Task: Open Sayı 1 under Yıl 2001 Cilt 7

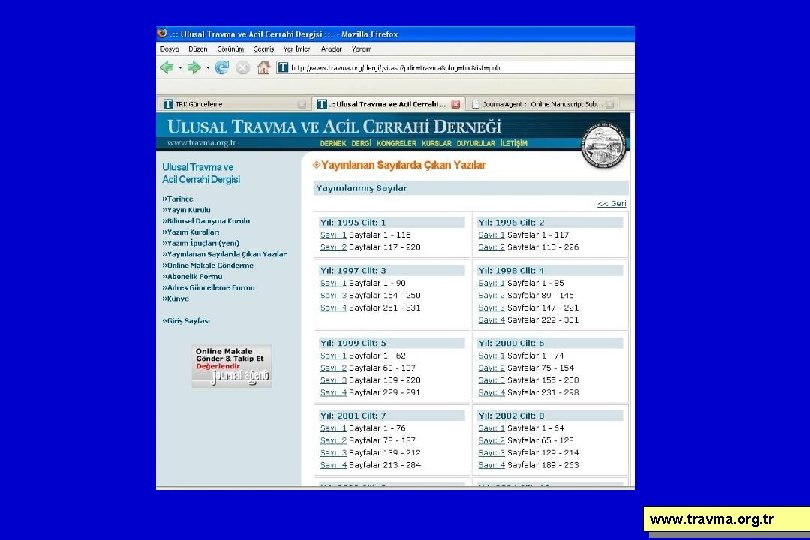Action: click(333, 428)
